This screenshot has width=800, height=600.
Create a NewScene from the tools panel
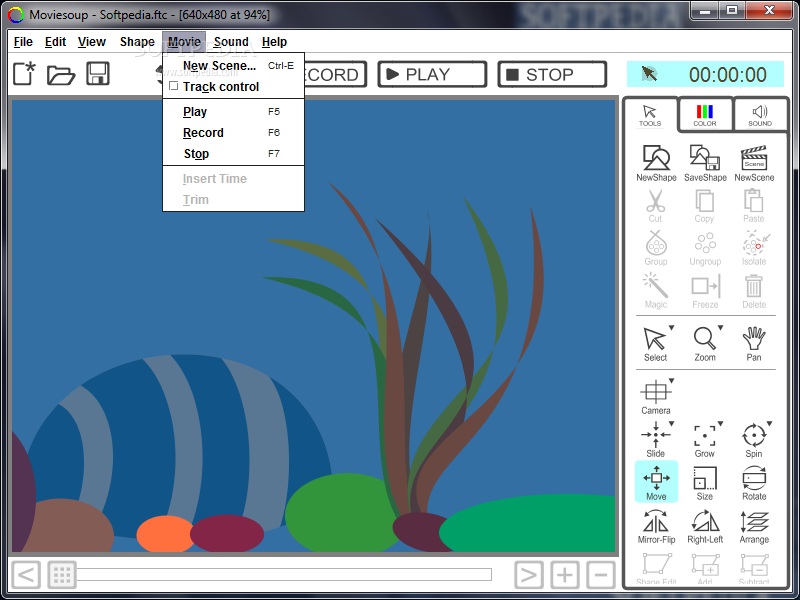(x=754, y=163)
